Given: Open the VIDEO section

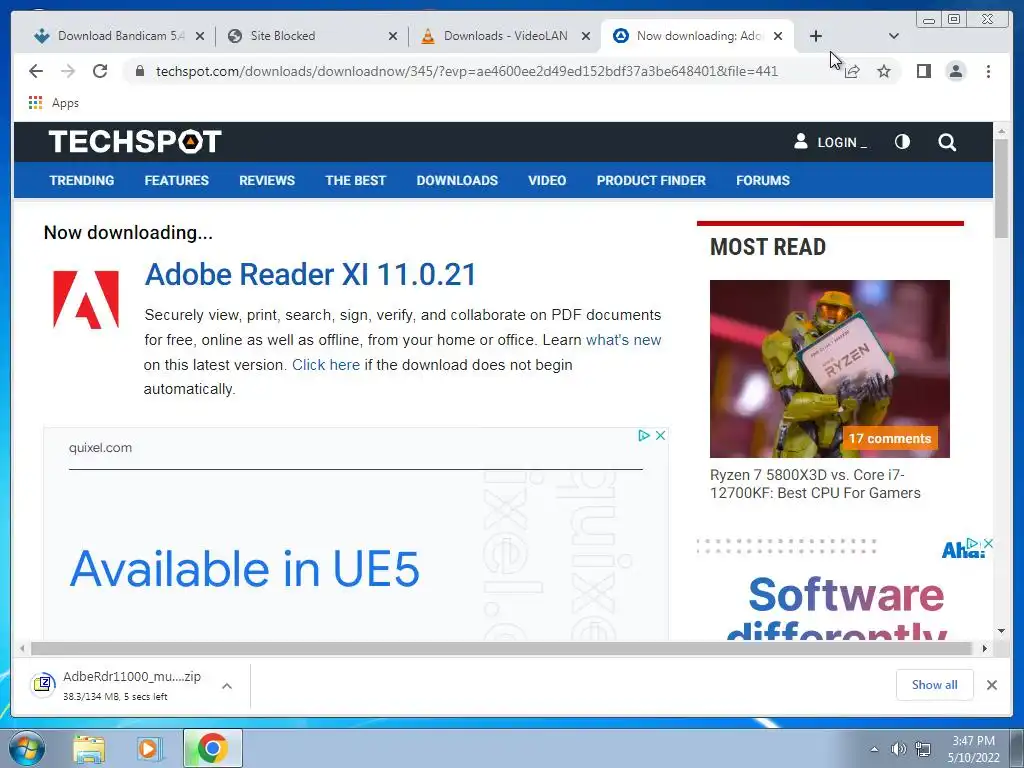Looking at the screenshot, I should (x=547, y=180).
